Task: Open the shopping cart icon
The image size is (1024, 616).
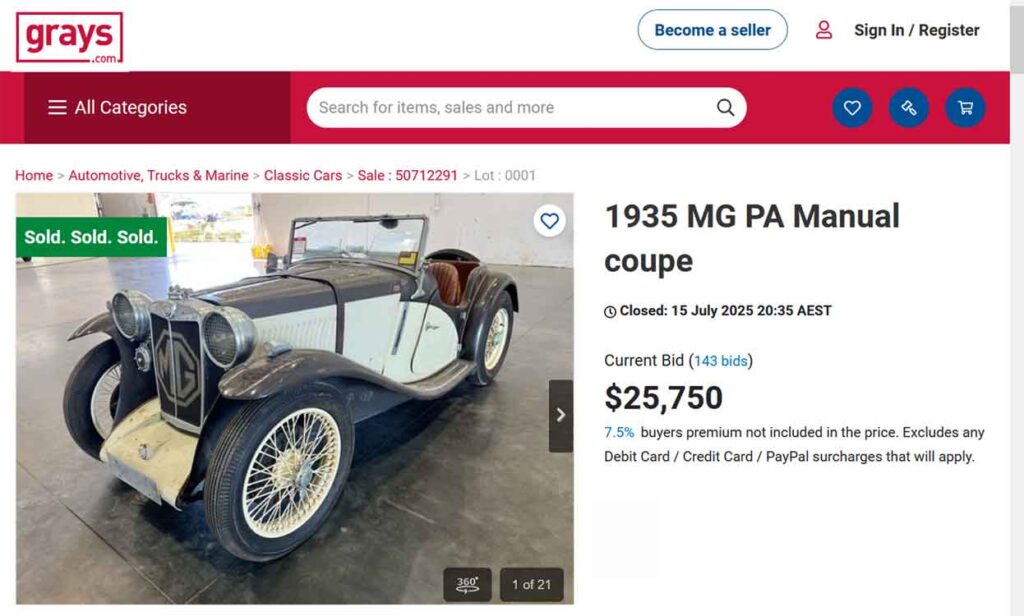Action: click(x=965, y=108)
